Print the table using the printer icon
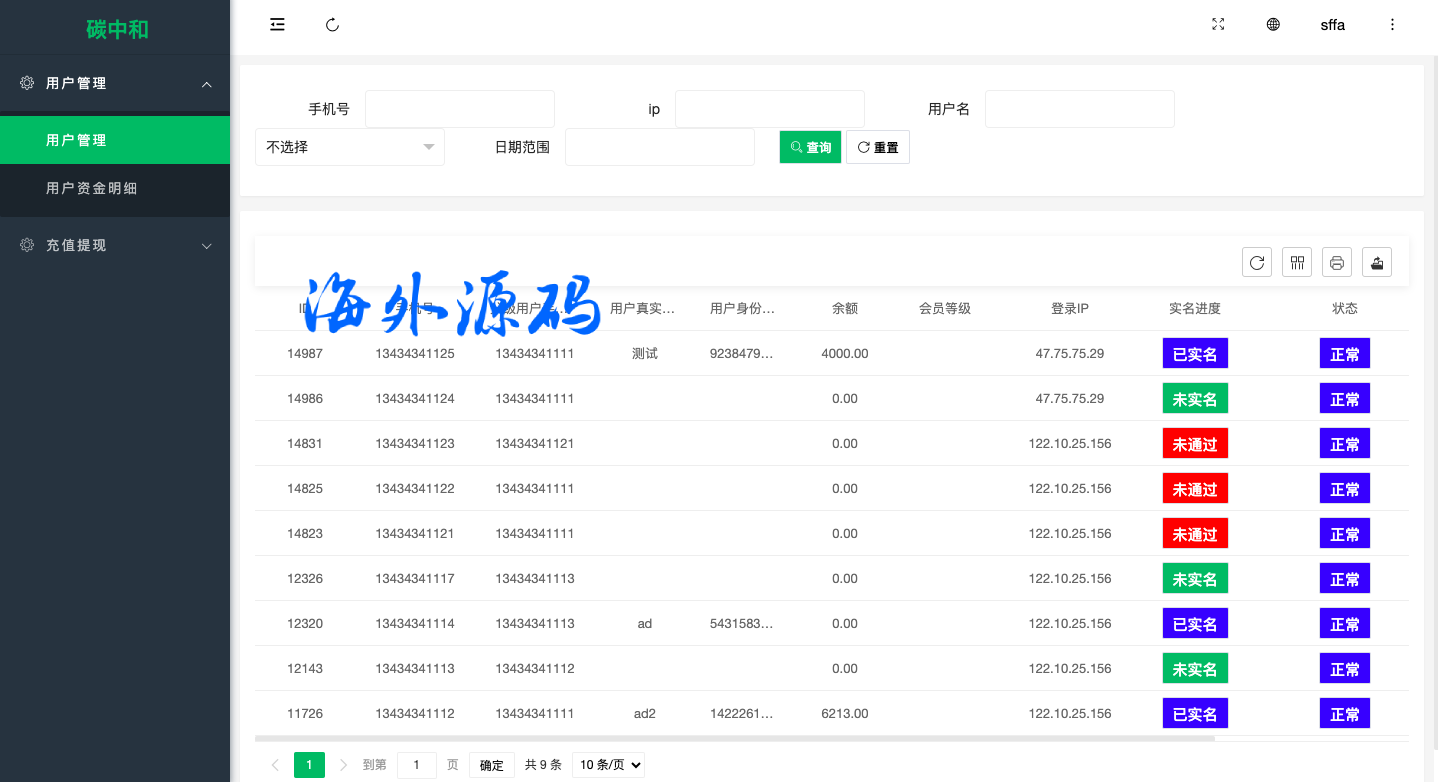1438x782 pixels. tap(1337, 263)
